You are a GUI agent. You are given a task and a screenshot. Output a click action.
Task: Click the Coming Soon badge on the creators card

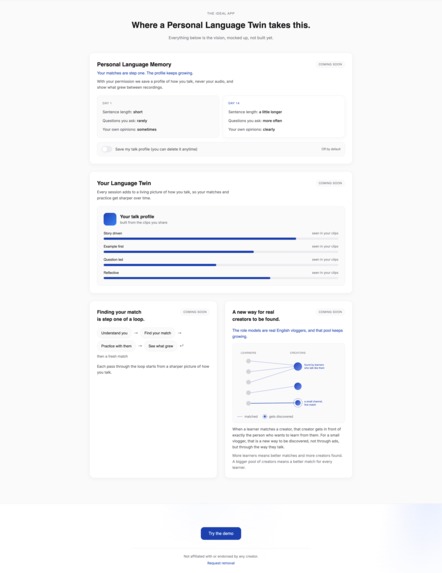330,312
